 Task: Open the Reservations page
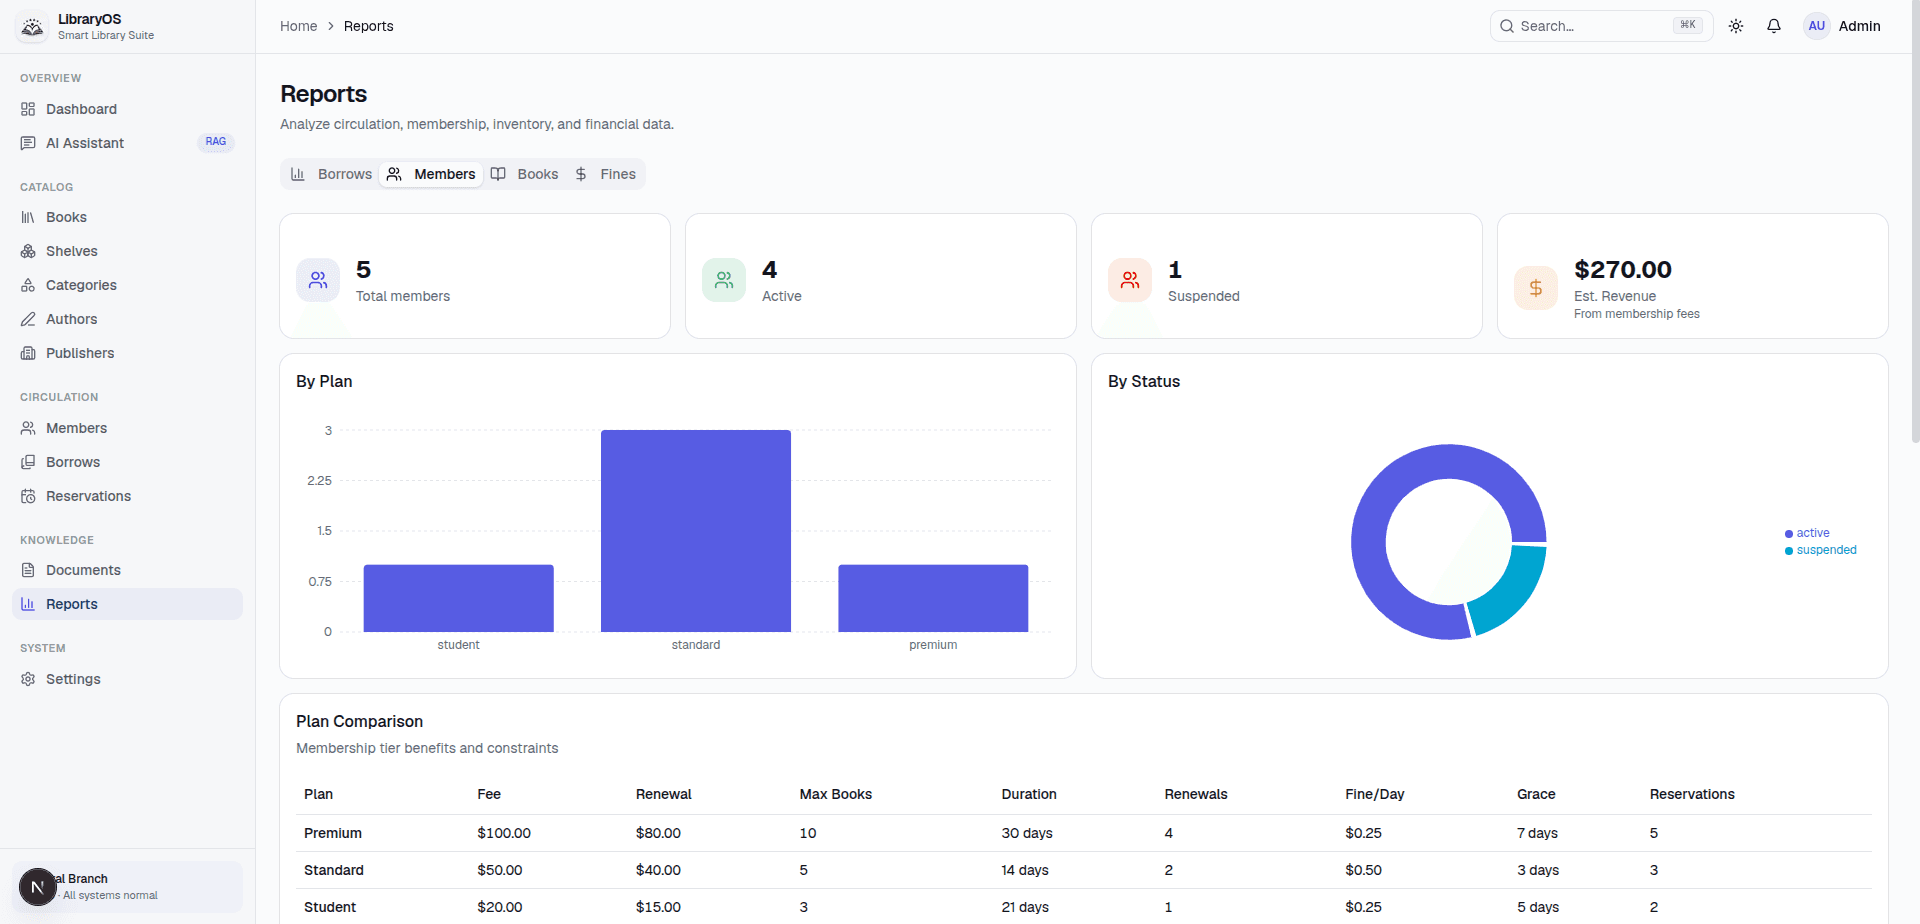pos(127,496)
